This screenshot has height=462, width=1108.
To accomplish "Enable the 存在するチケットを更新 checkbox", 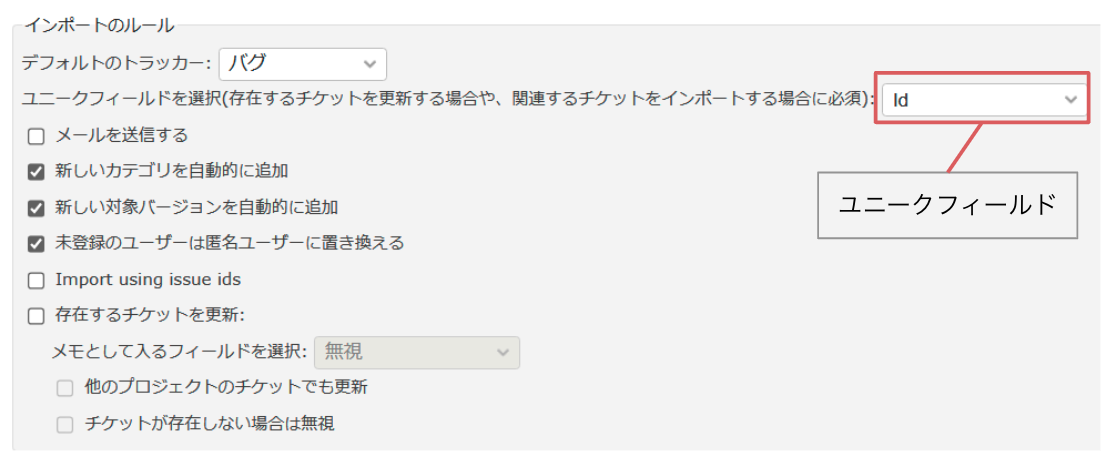I will coord(37,316).
